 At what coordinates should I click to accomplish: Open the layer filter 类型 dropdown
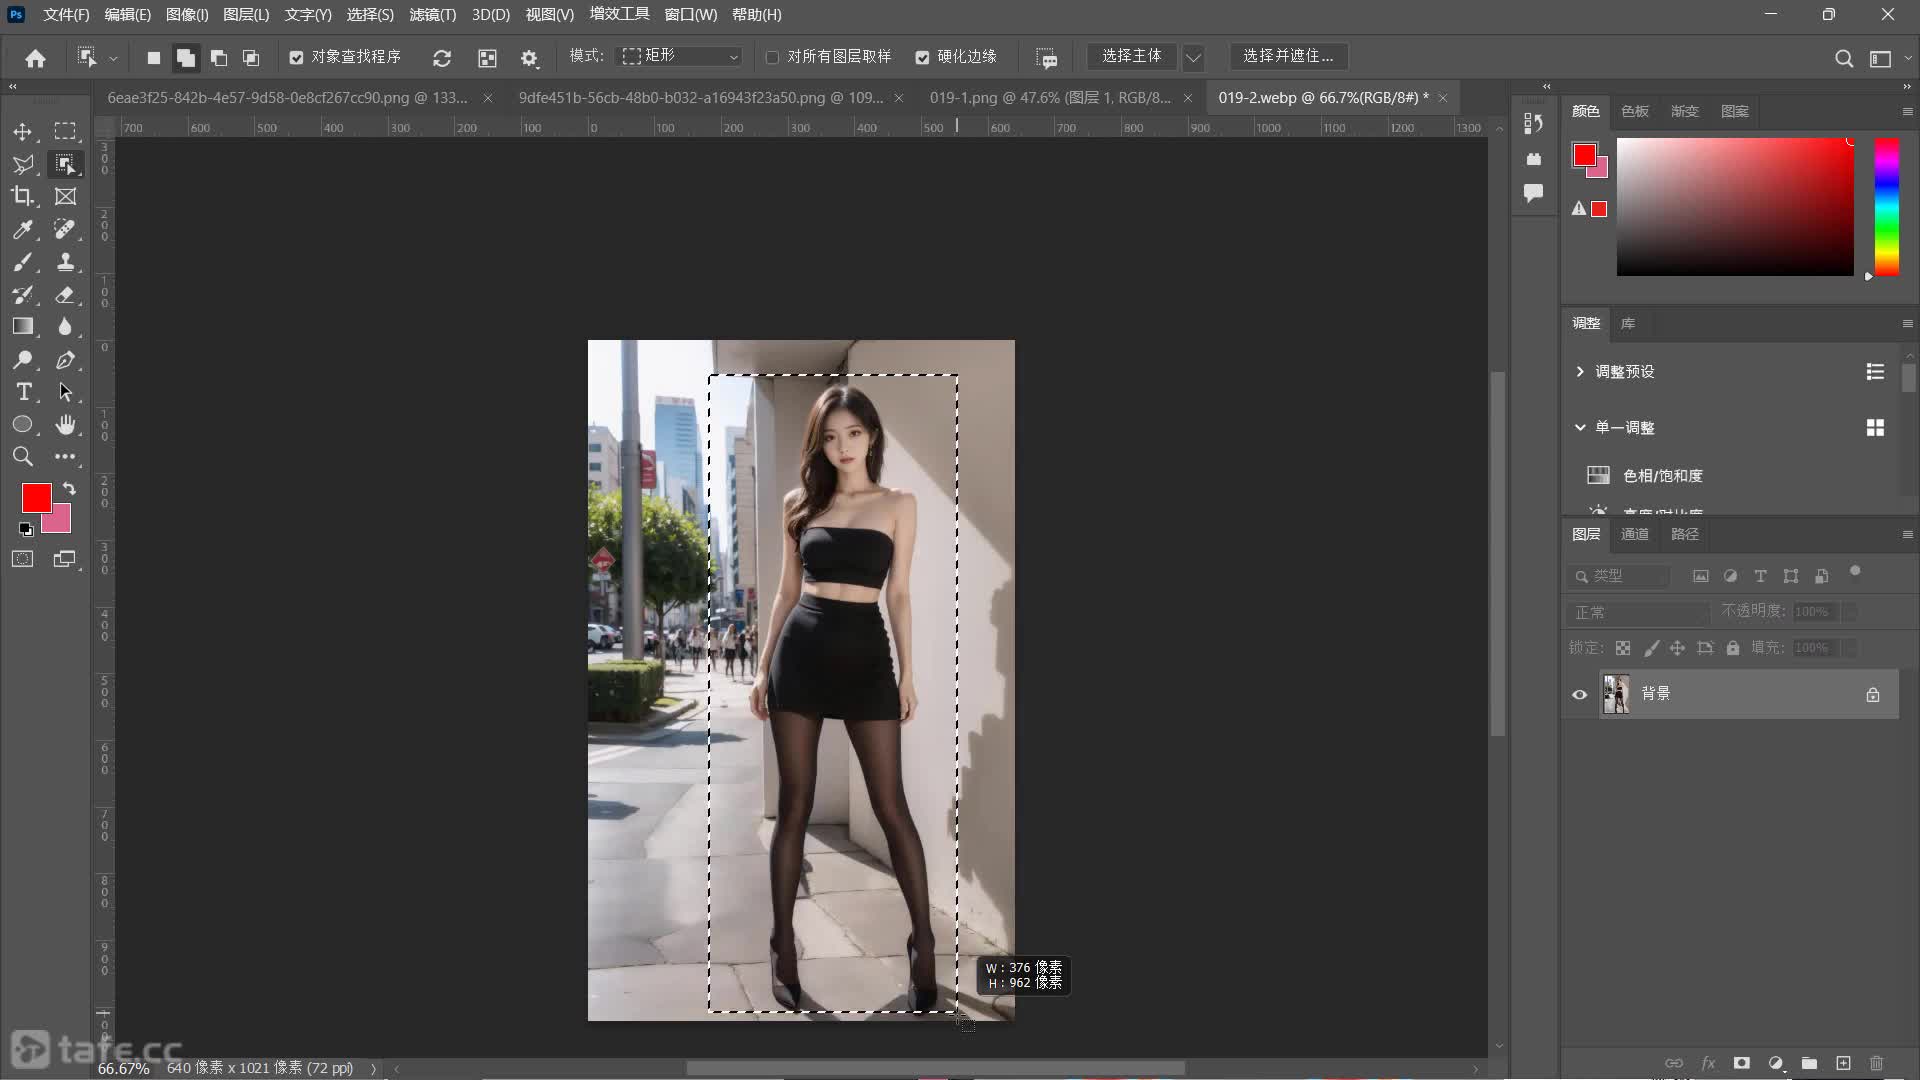click(1619, 576)
